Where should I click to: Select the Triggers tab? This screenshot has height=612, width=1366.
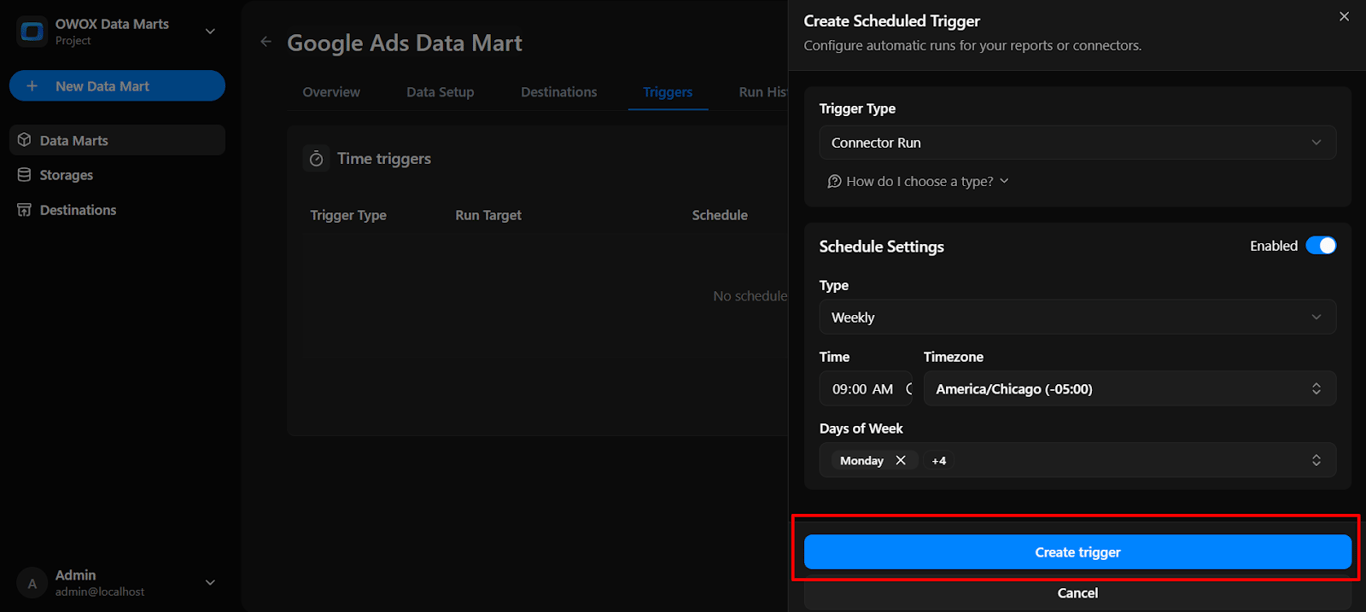tap(668, 92)
